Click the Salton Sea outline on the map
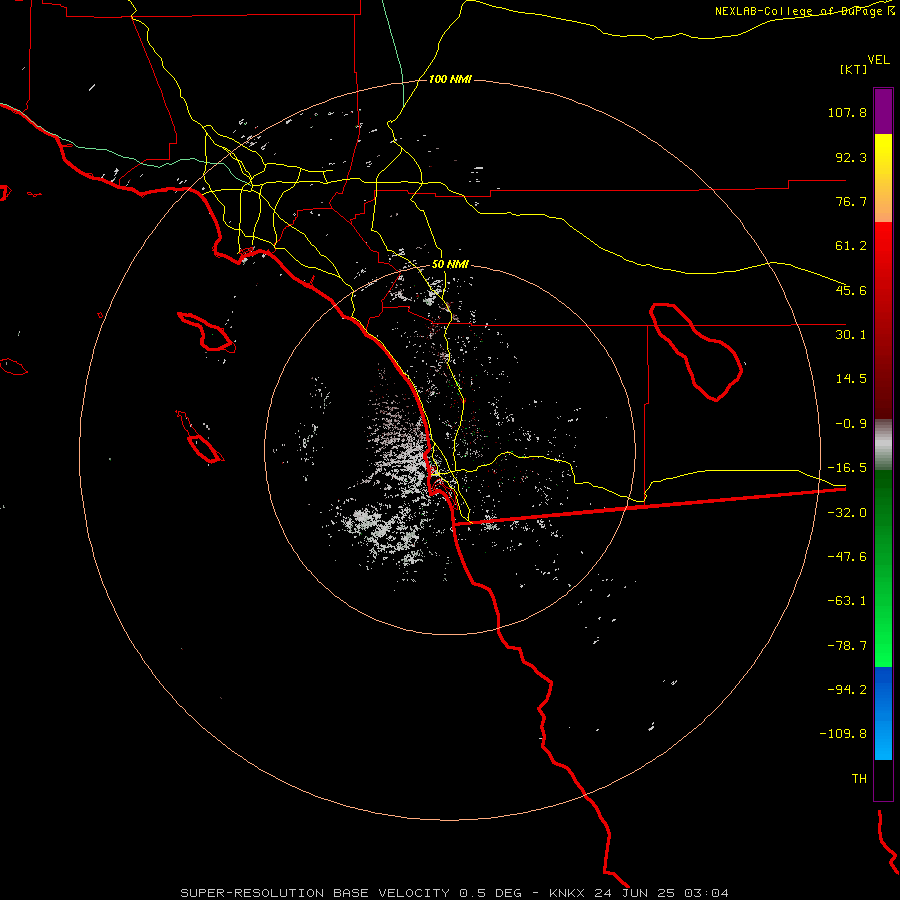 coord(696,352)
